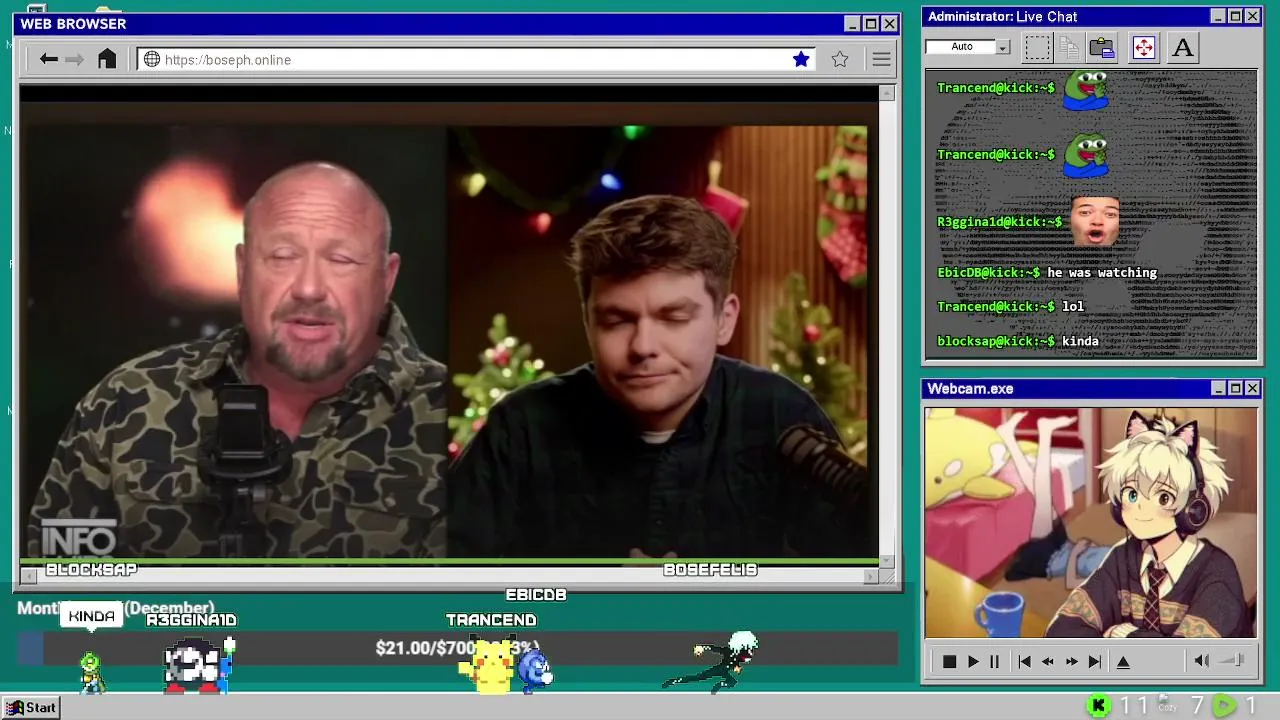Click the Administrator: Live Chat title bar
Image resolution: width=1280 pixels, height=720 pixels.
pyautogui.click(x=1090, y=16)
